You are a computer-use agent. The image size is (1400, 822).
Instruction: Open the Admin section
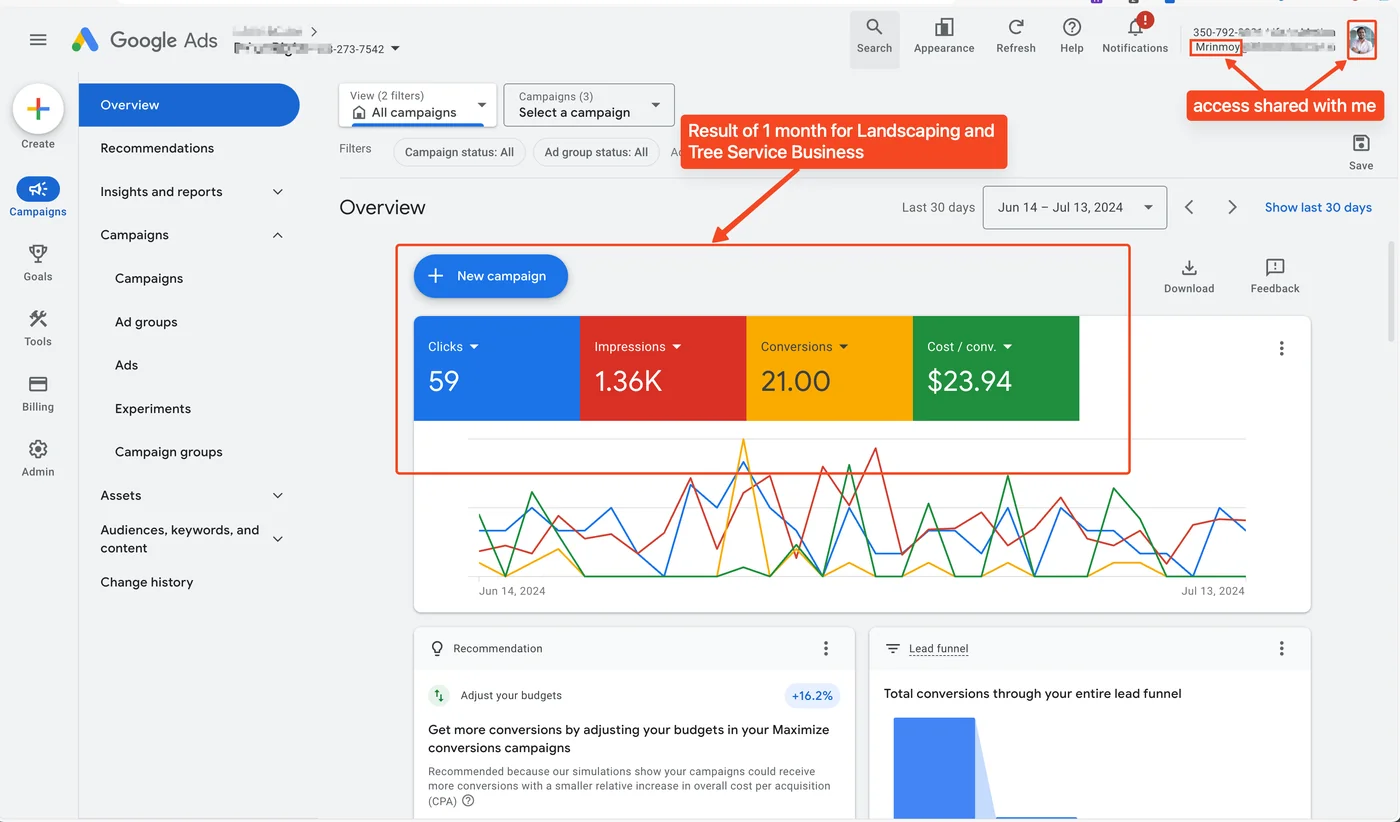tap(37, 457)
